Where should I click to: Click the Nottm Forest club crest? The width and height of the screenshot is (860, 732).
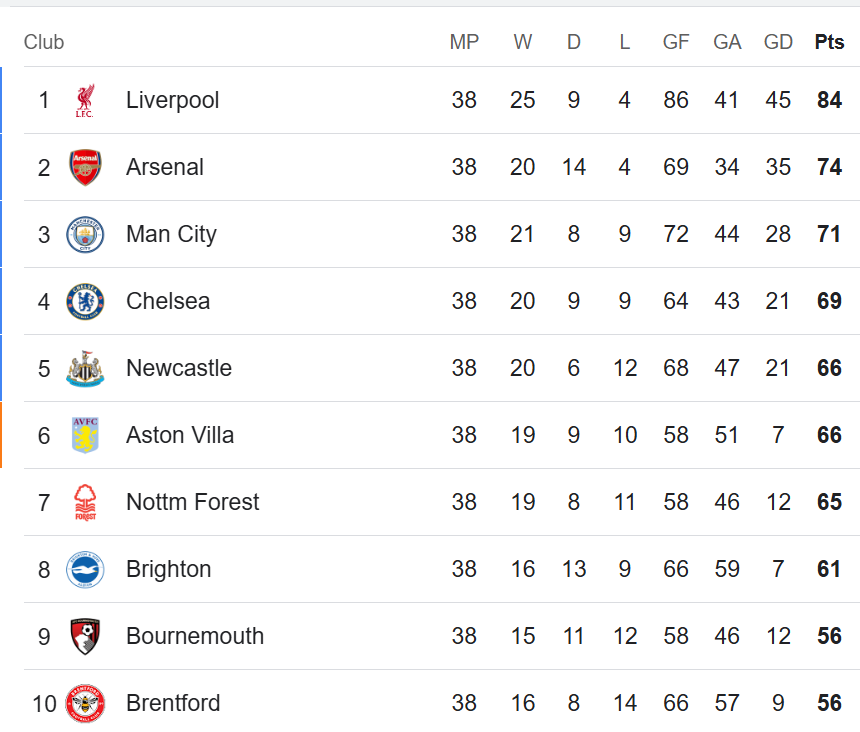click(85, 502)
